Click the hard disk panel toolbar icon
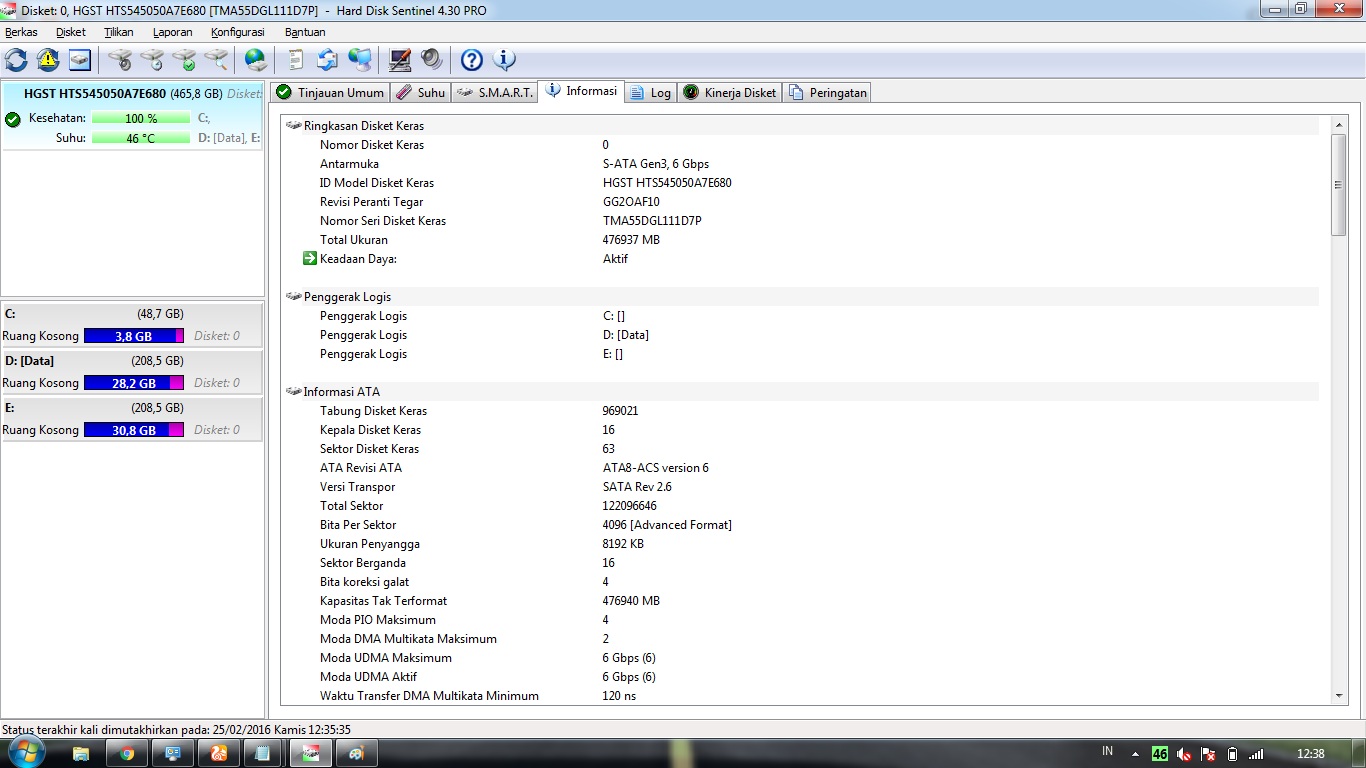This screenshot has width=1366, height=768. click(x=80, y=60)
